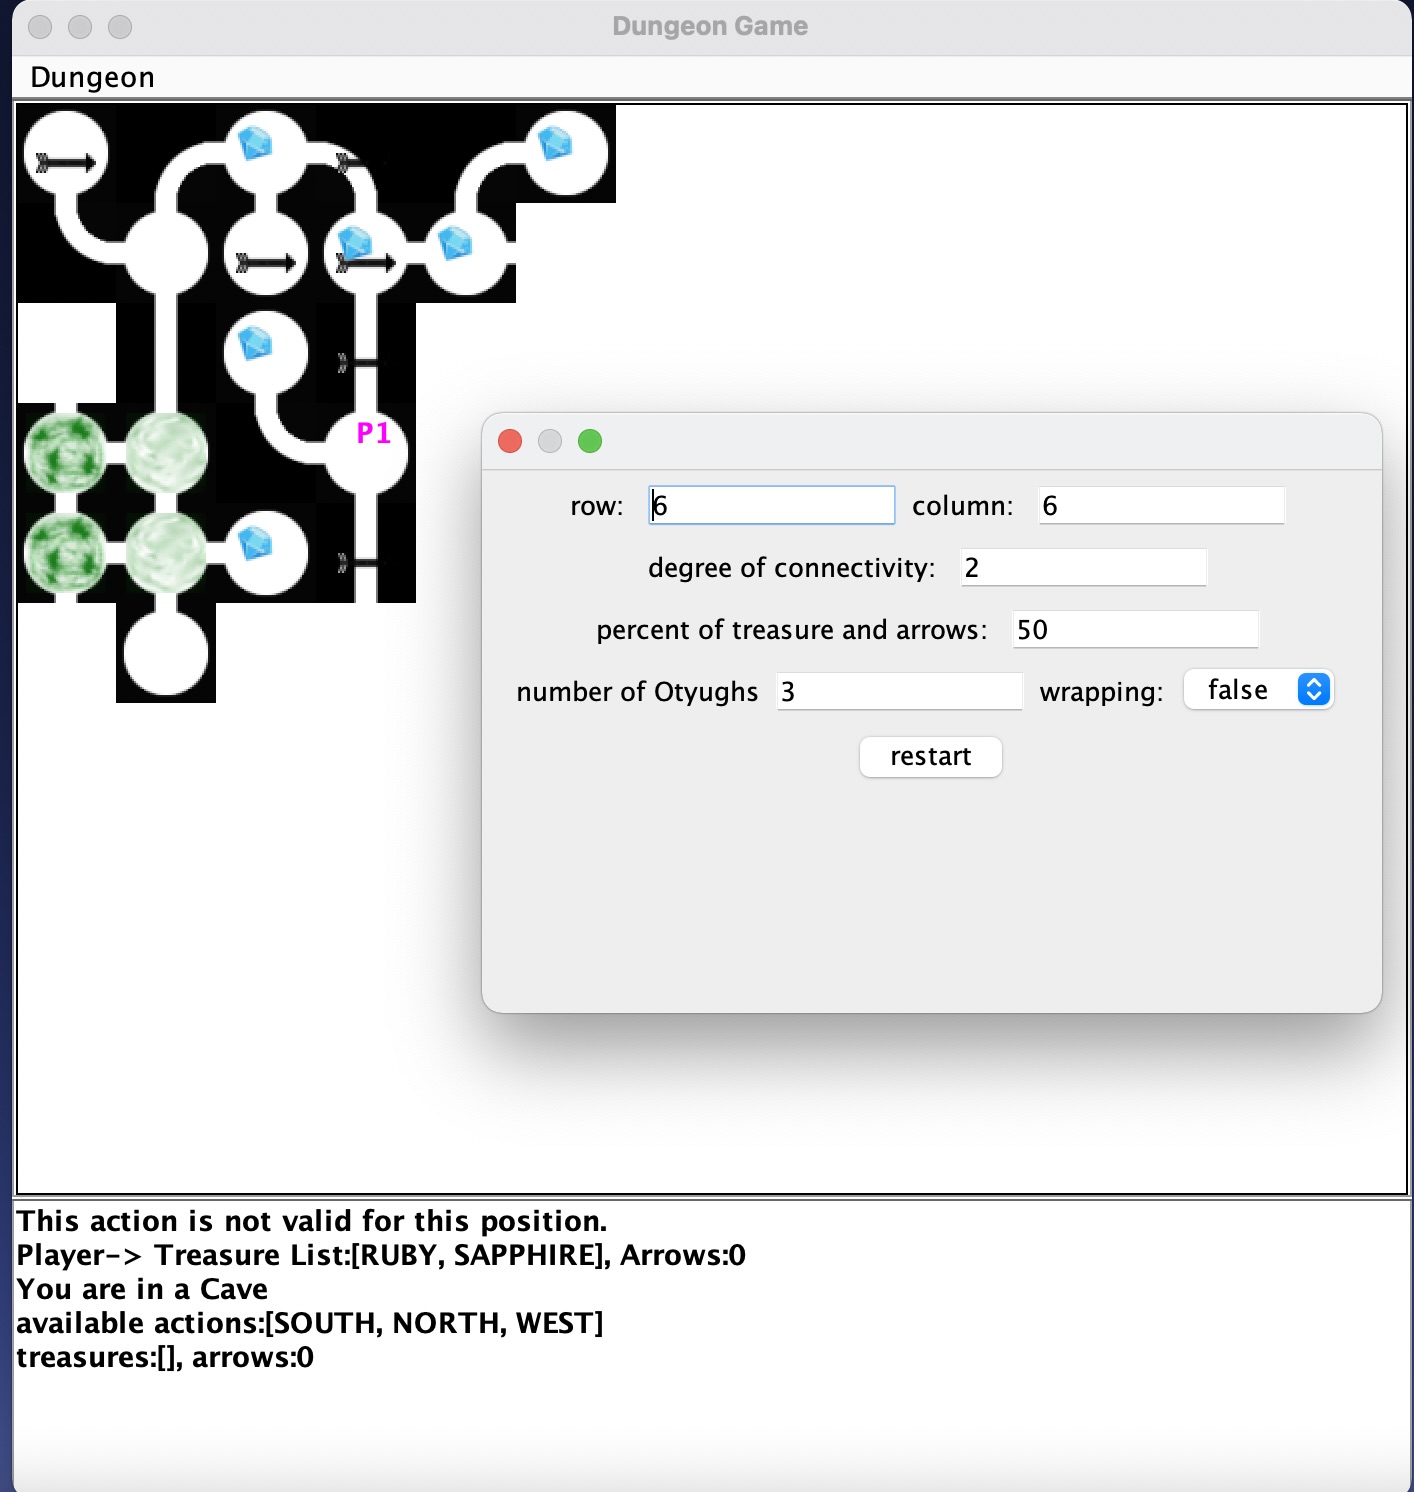Click the "available actions" status line

pos(310,1323)
